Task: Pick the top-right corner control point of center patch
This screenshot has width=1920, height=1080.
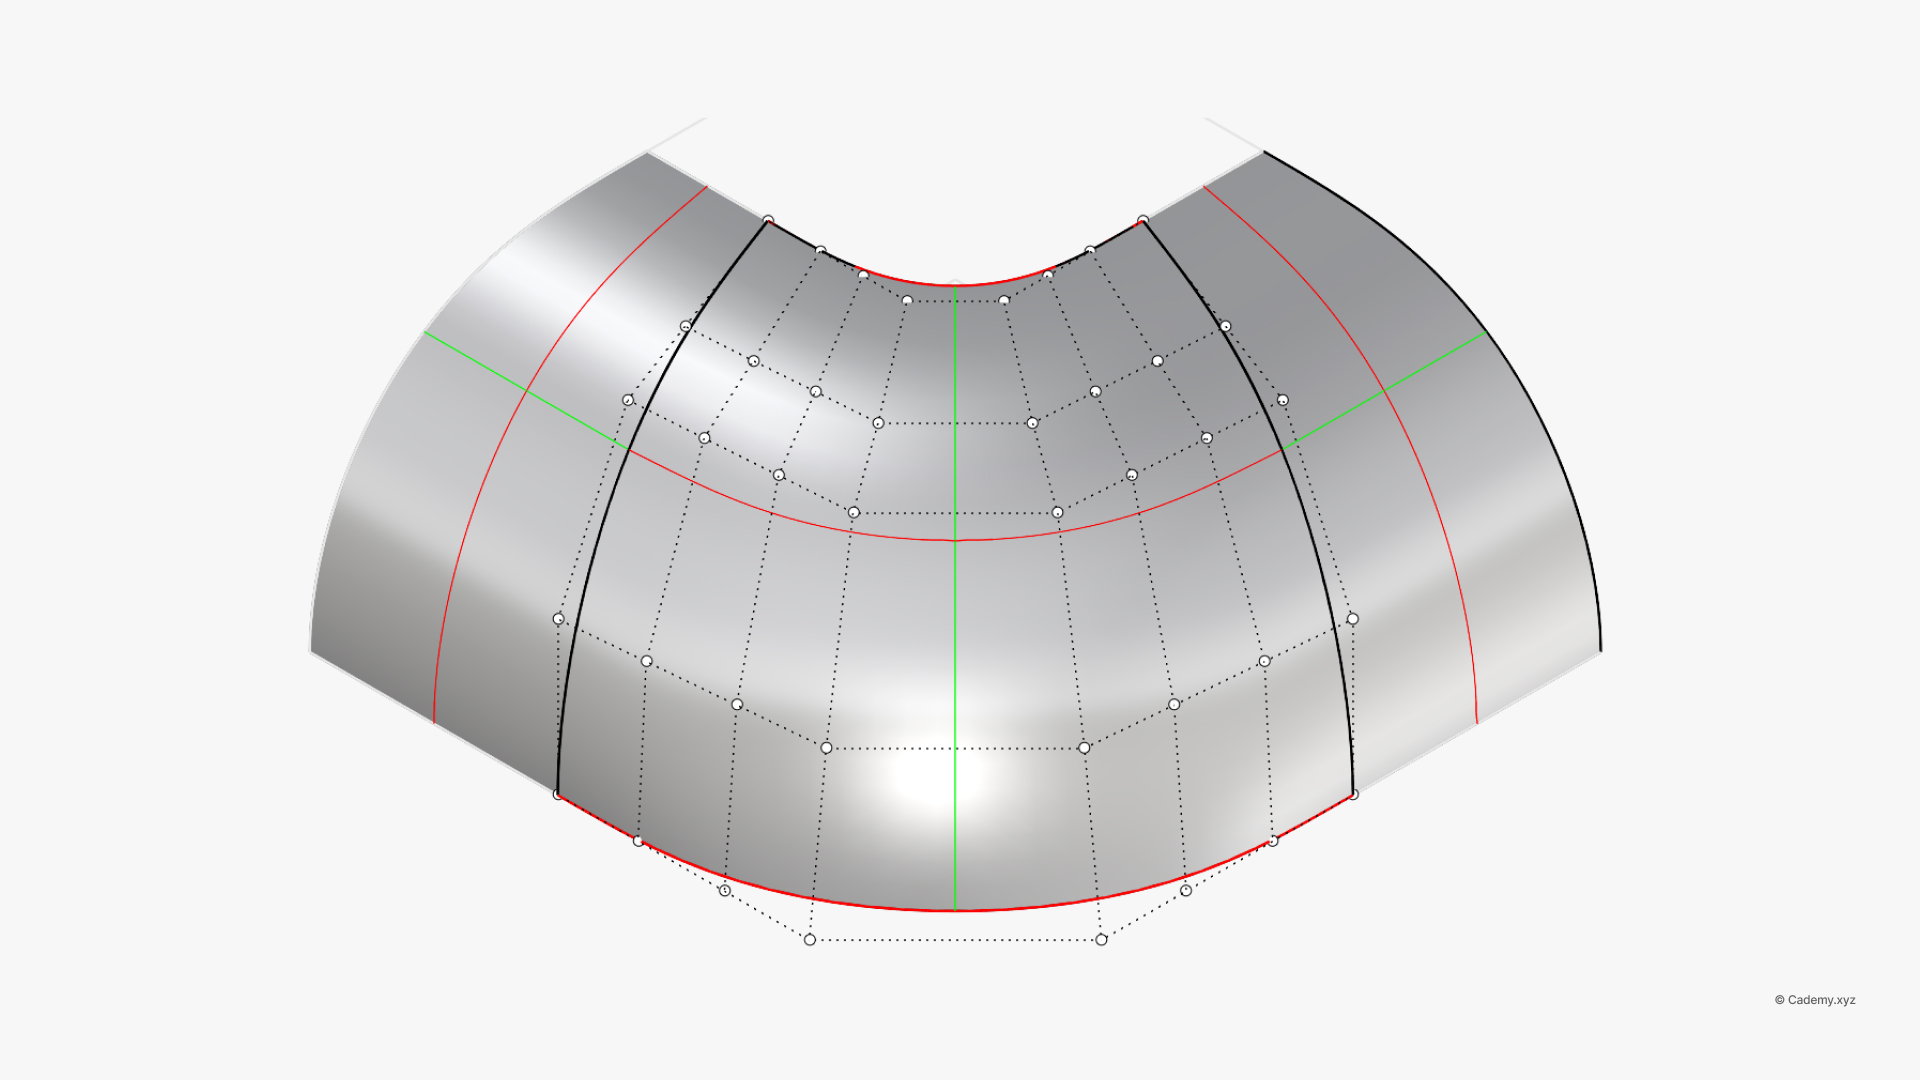Action: coord(1143,220)
